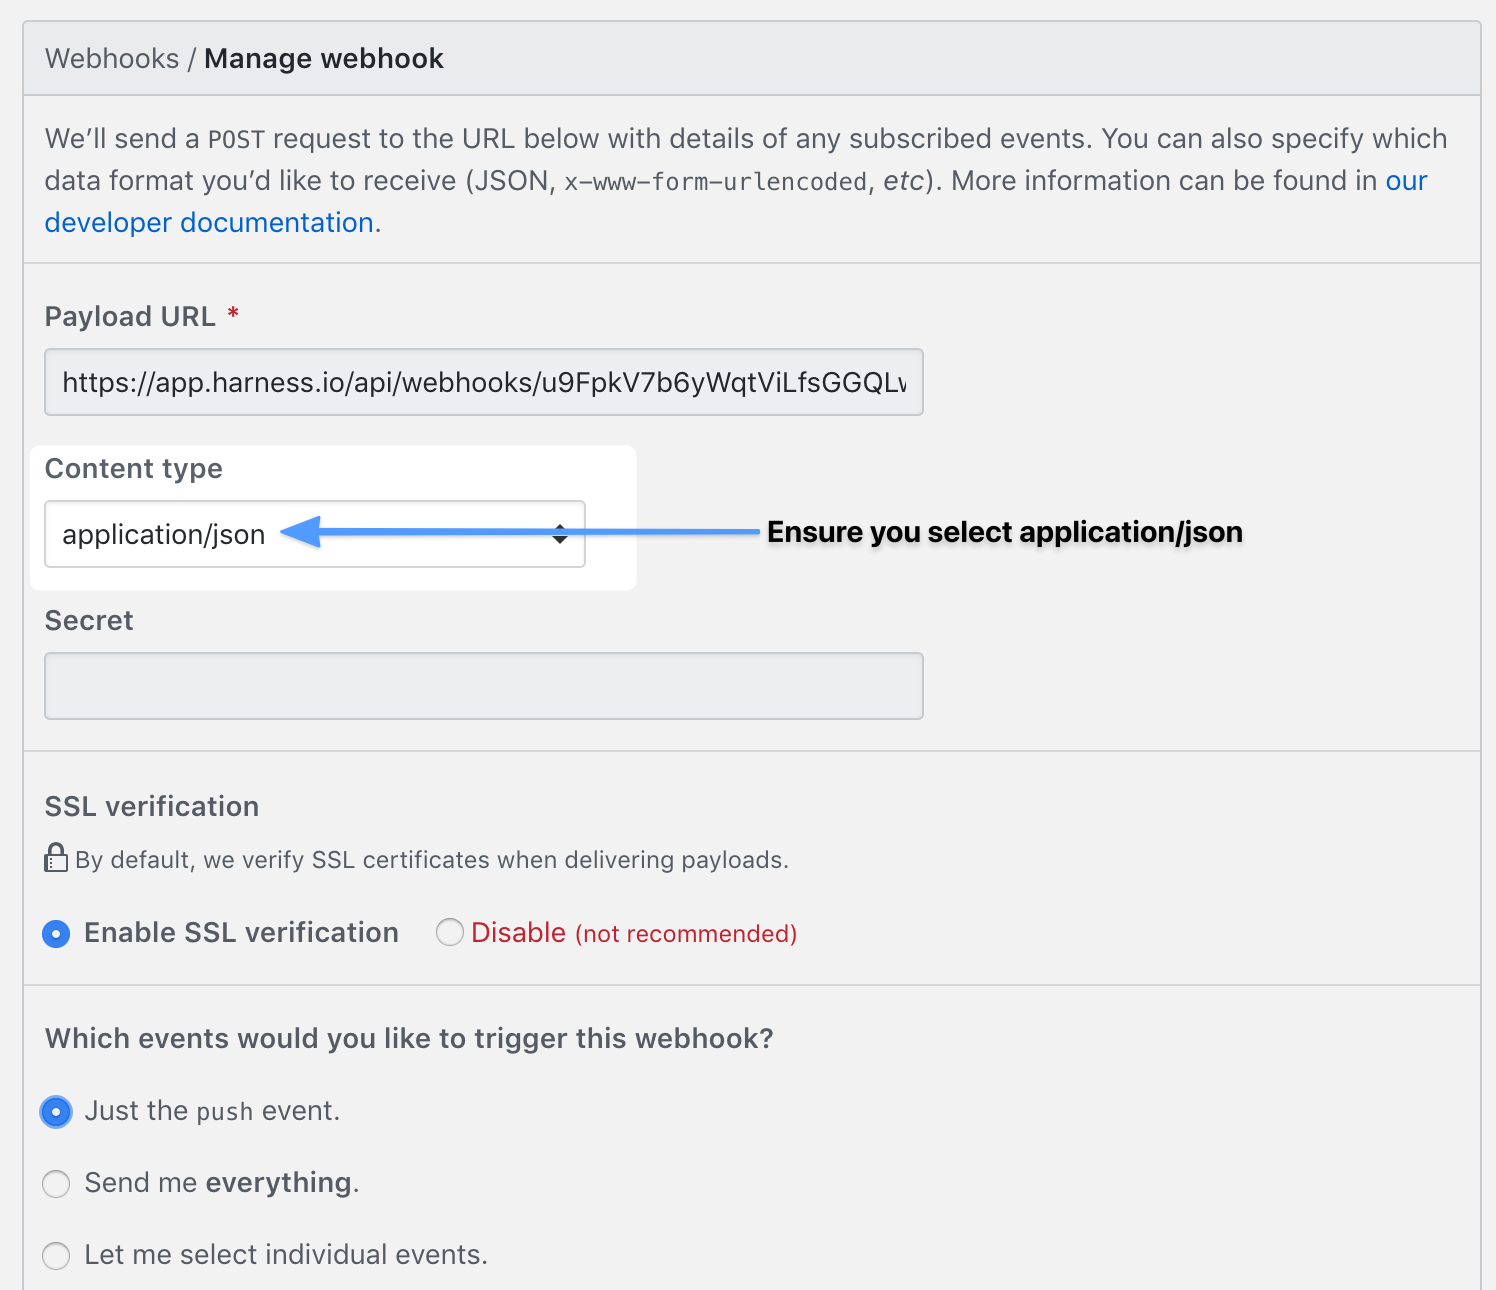Click the Enable SSL verification label
Screen dimensions: 1496x1290
[x=241, y=933]
